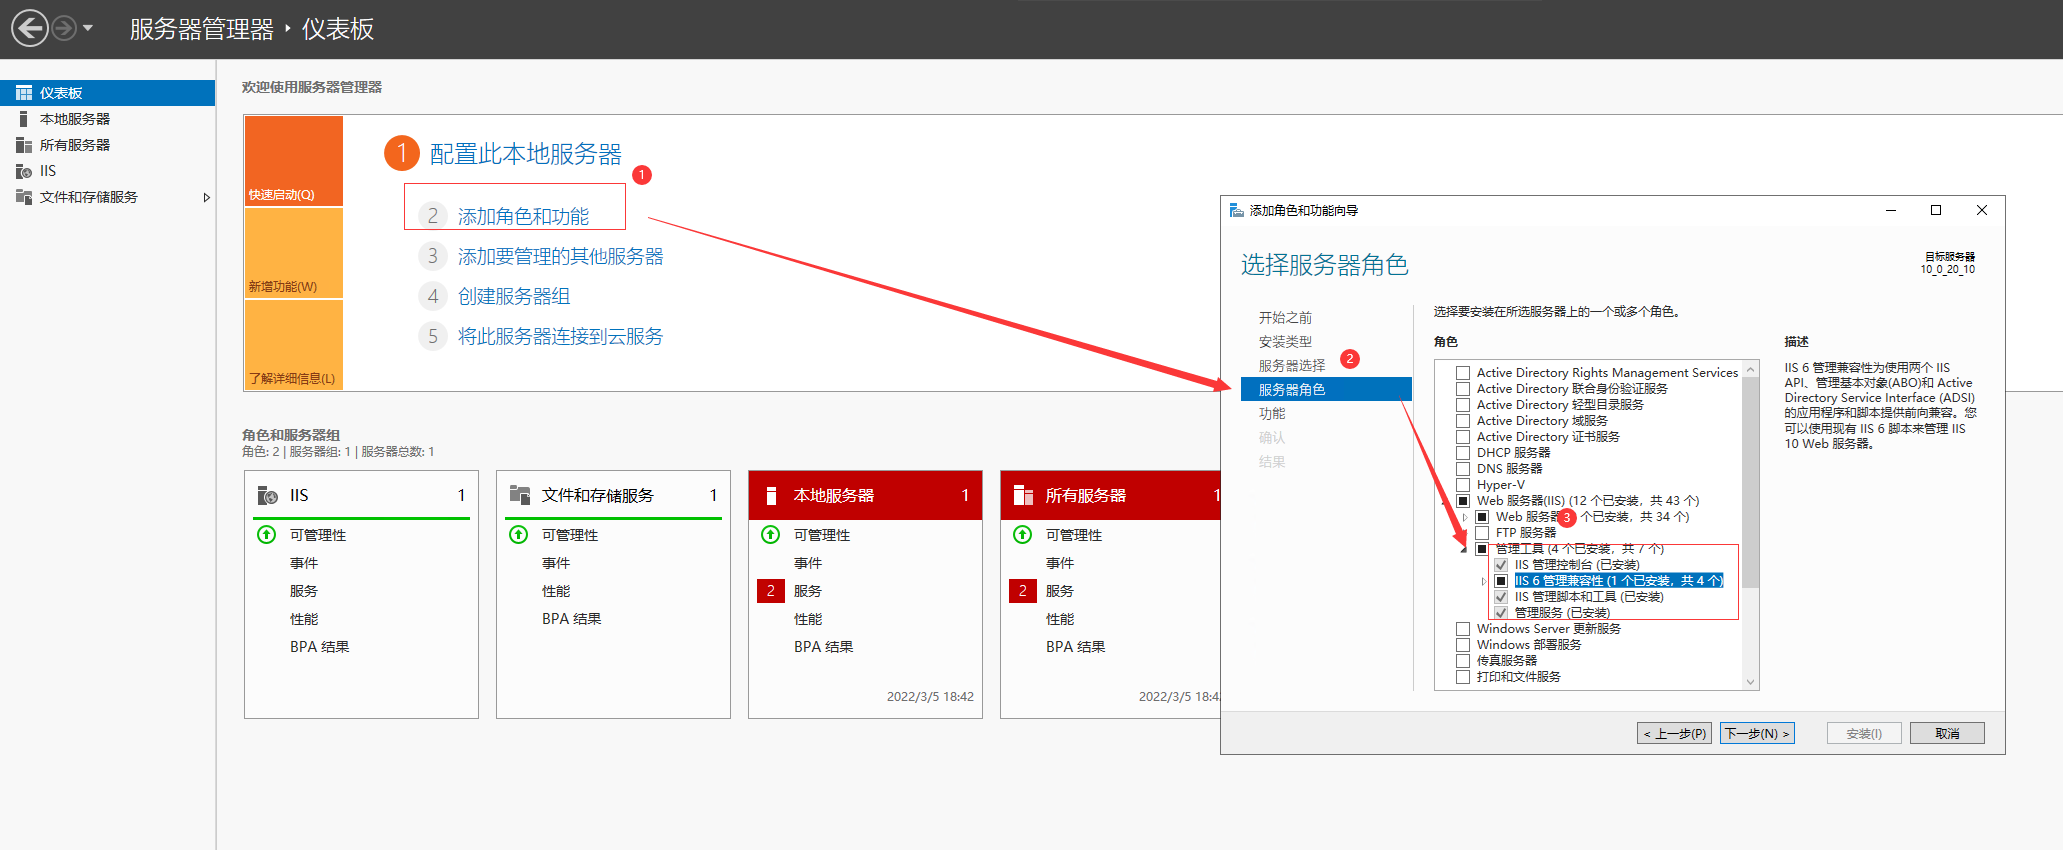The width and height of the screenshot is (2063, 850).
Task: Select 所有服务器 in the left sidebar
Action: [107, 145]
